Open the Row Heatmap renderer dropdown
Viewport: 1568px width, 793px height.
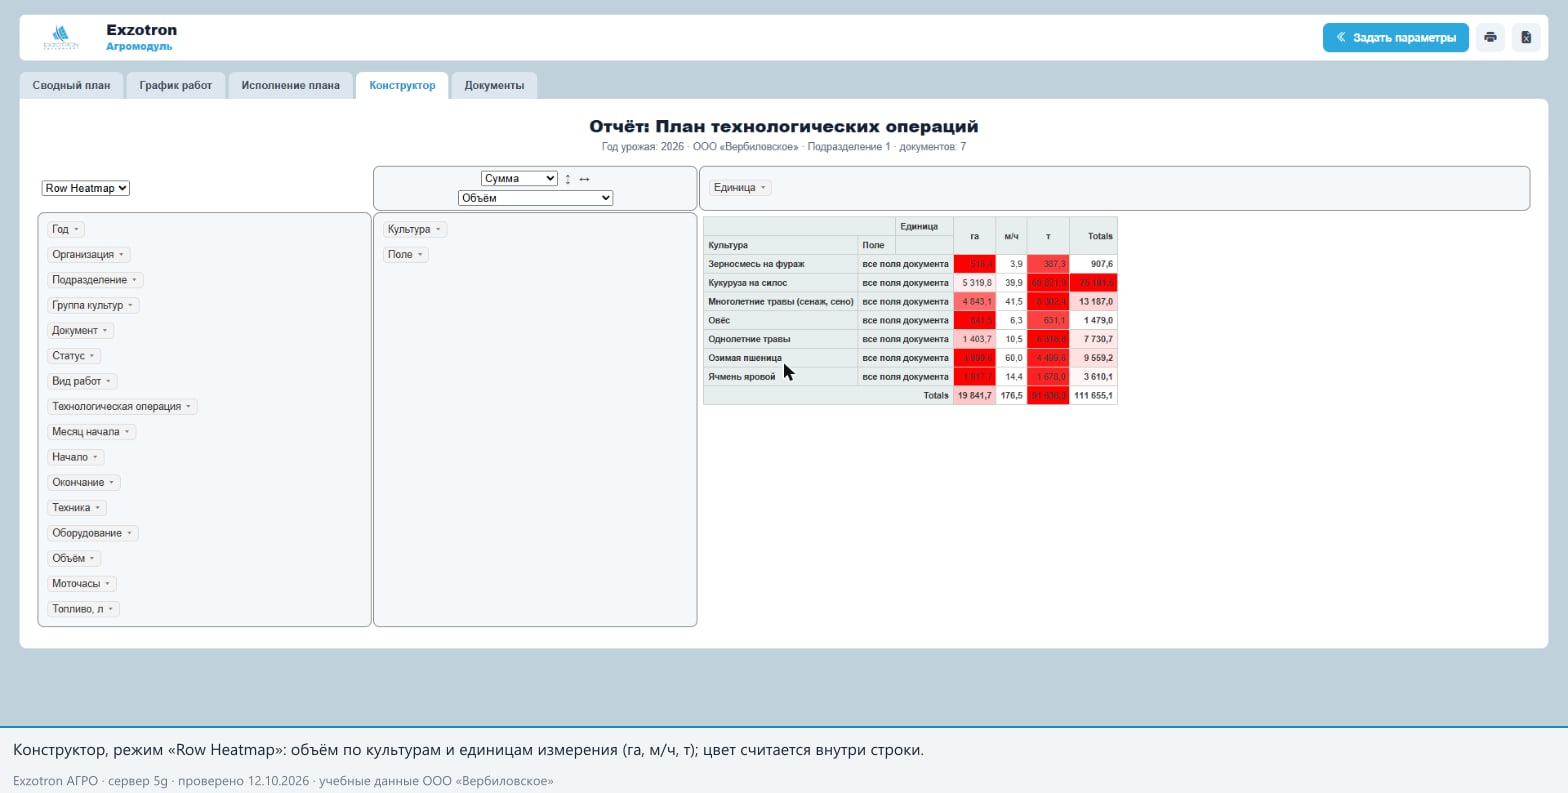pos(86,188)
